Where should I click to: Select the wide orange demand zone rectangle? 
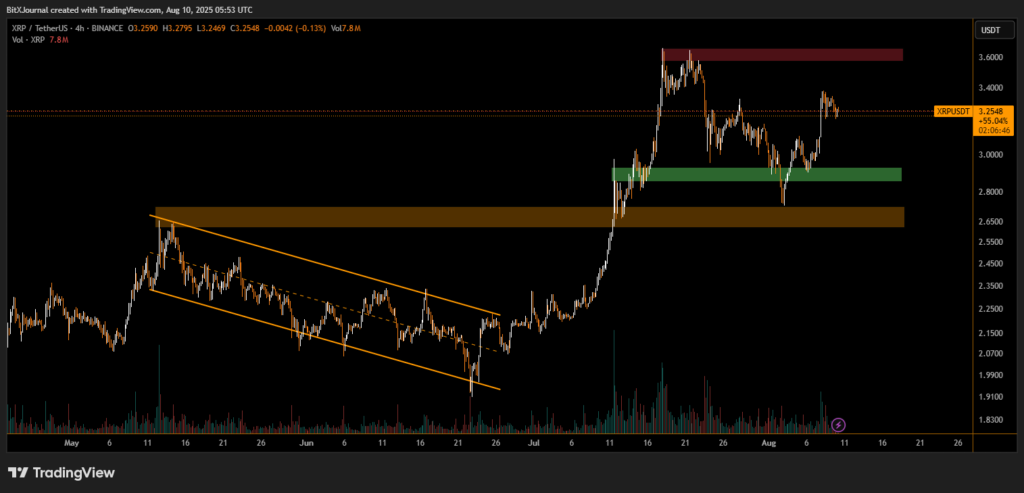point(529,217)
